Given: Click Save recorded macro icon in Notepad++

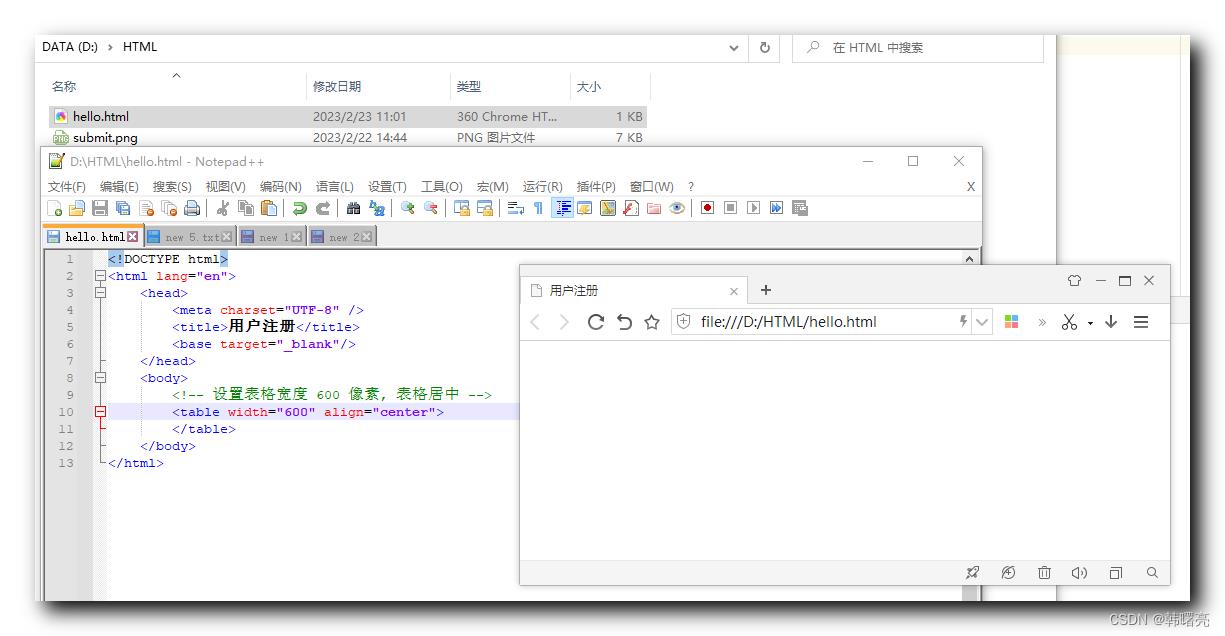Looking at the screenshot, I should point(799,208).
